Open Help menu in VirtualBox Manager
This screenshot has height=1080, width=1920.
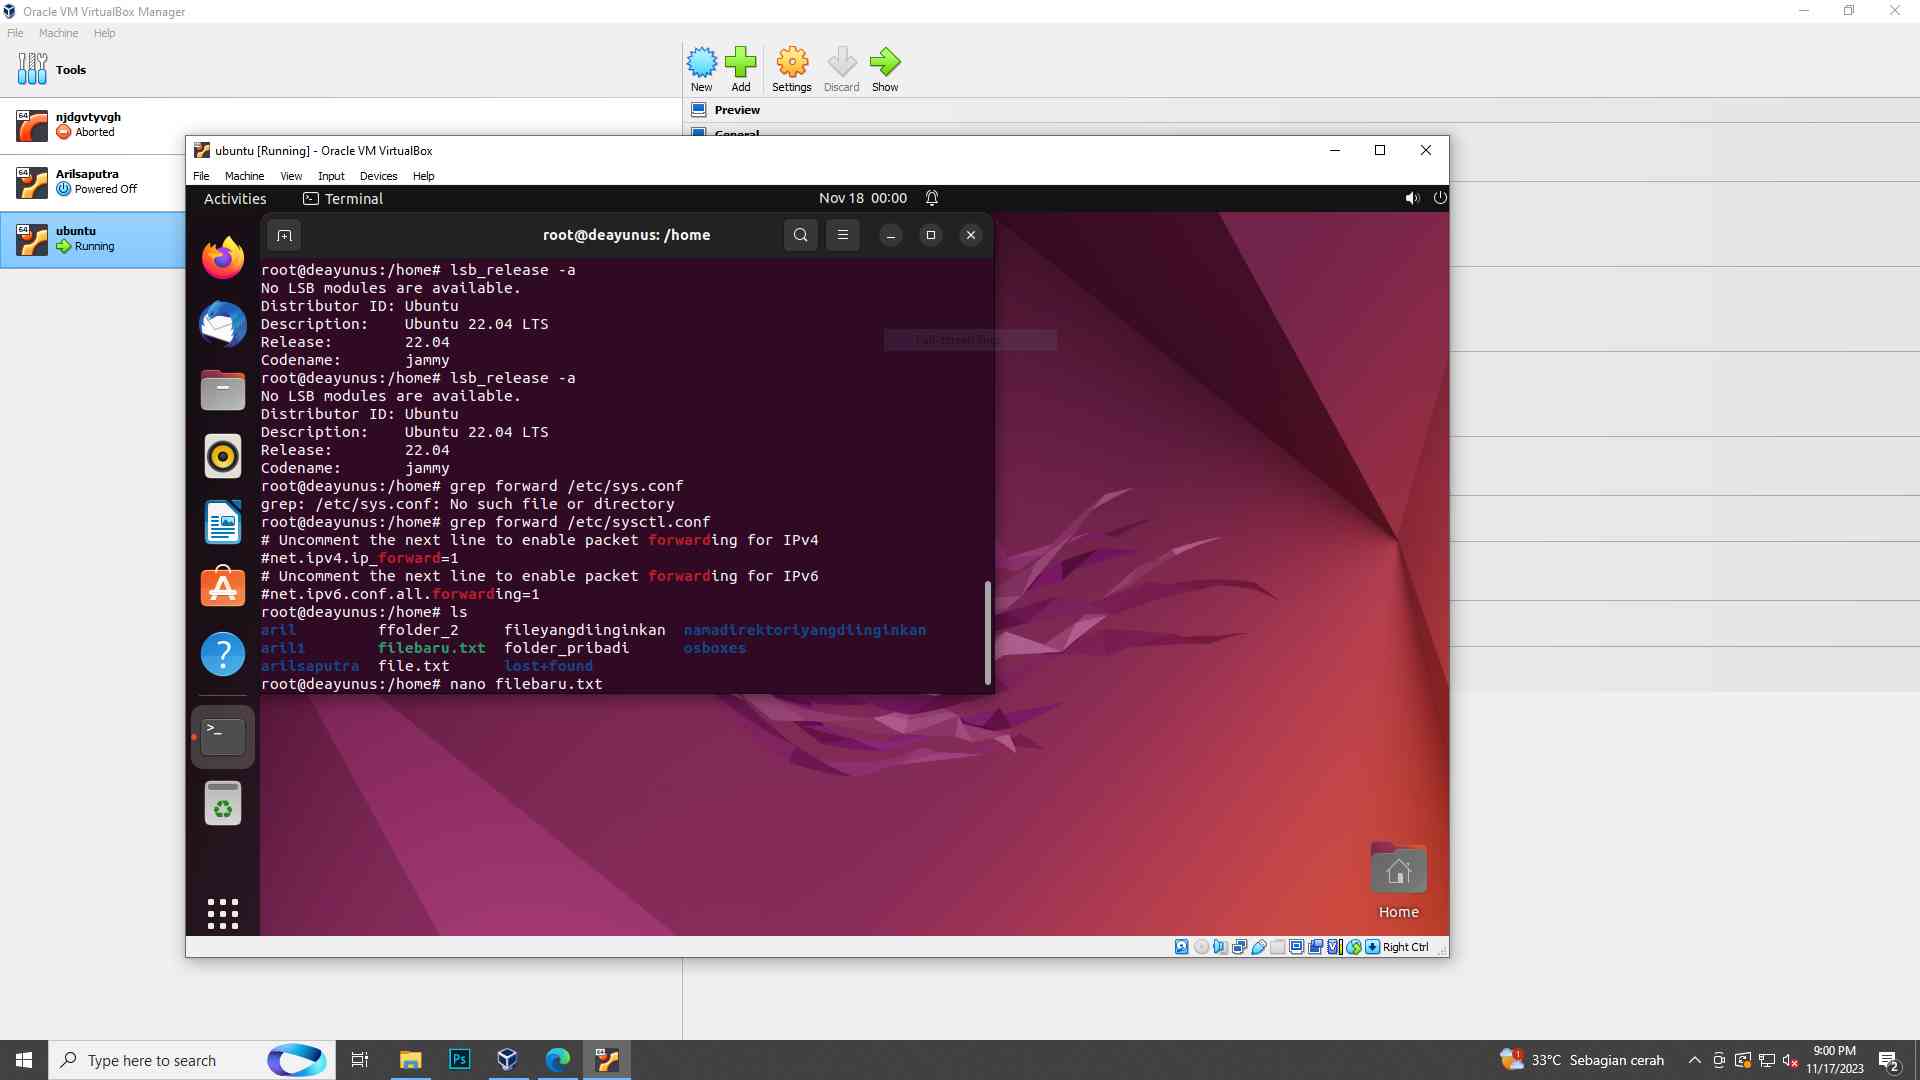(104, 33)
